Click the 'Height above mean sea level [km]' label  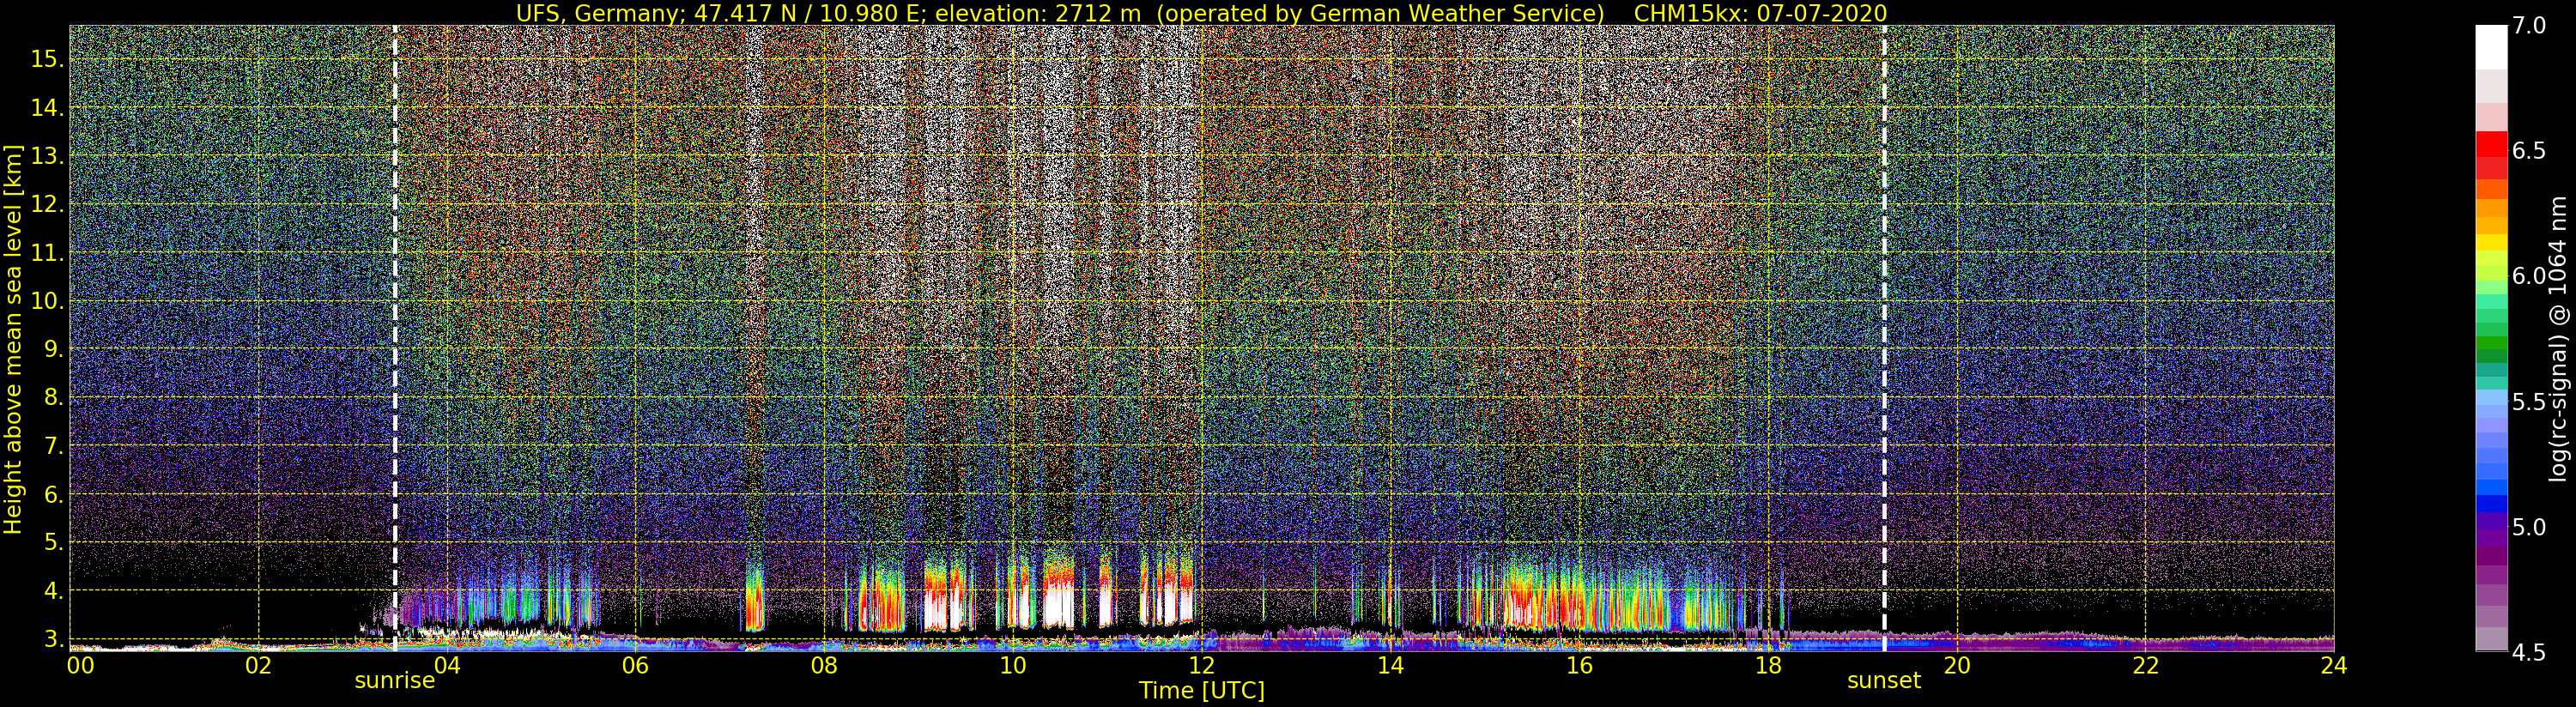click(13, 340)
